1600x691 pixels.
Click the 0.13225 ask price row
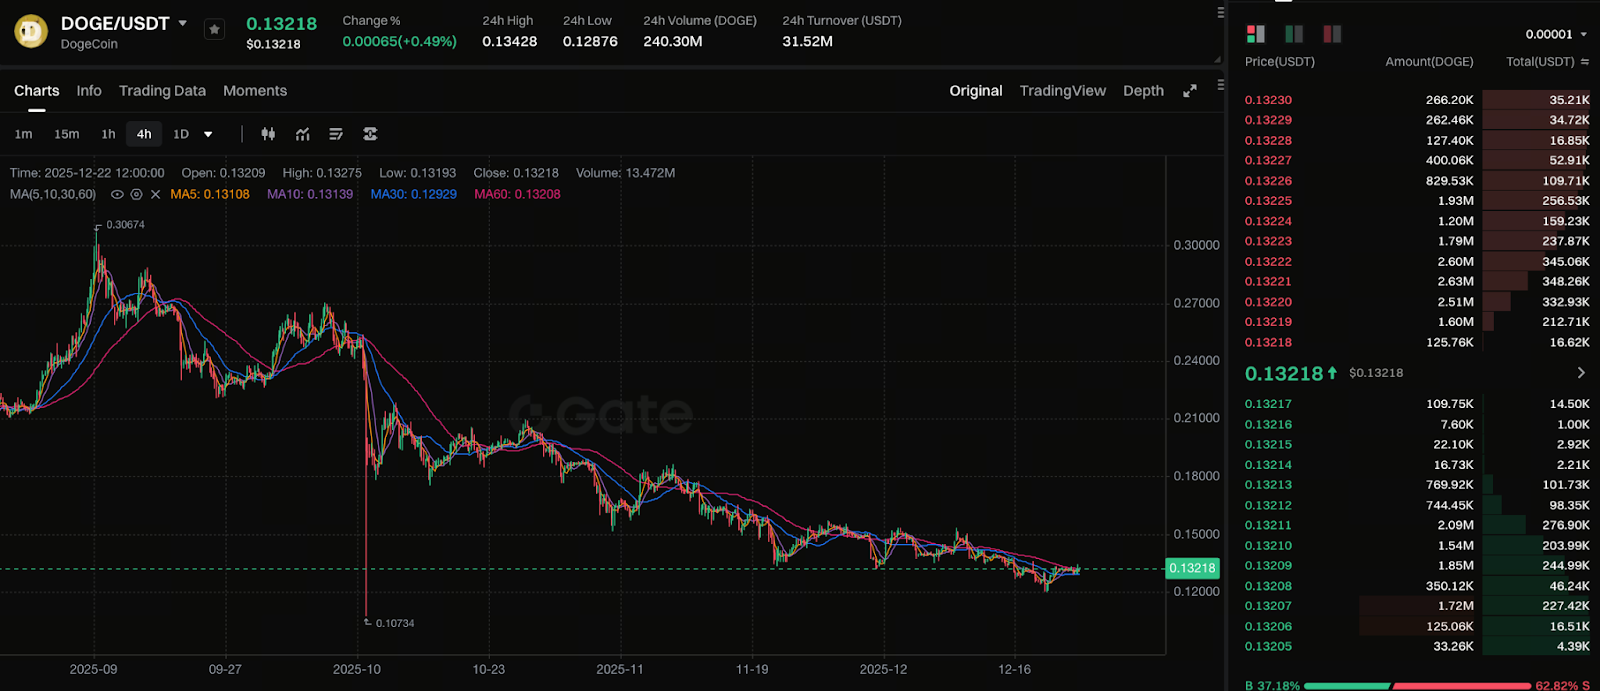[x=1268, y=201]
